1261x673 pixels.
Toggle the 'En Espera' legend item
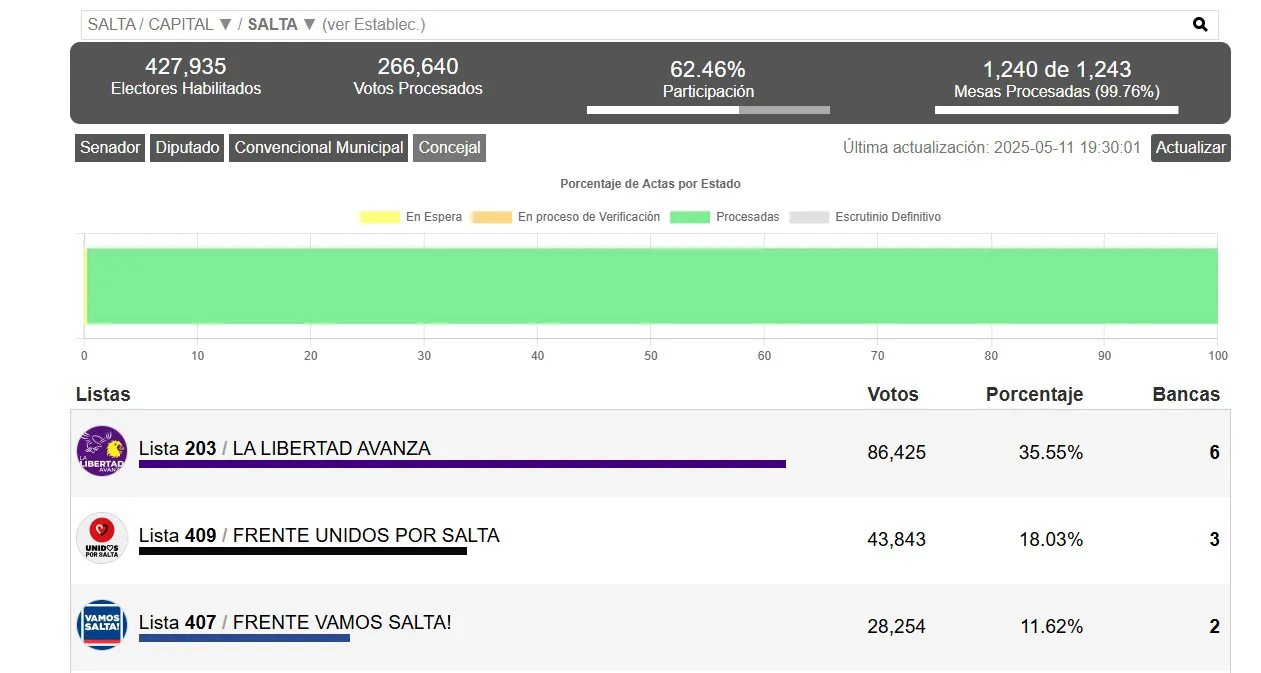point(410,216)
